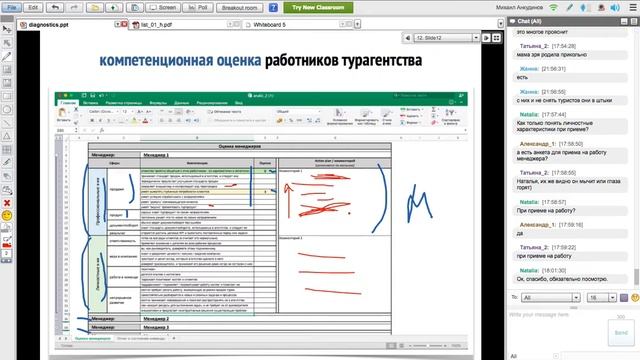The image size is (640, 360).
Task: Click user name 'Михаил Анкудинов'
Action: [x=519, y=7]
